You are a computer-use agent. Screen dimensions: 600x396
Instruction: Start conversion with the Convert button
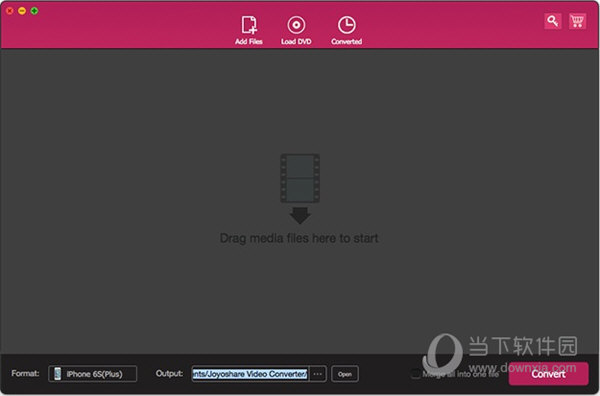[548, 374]
